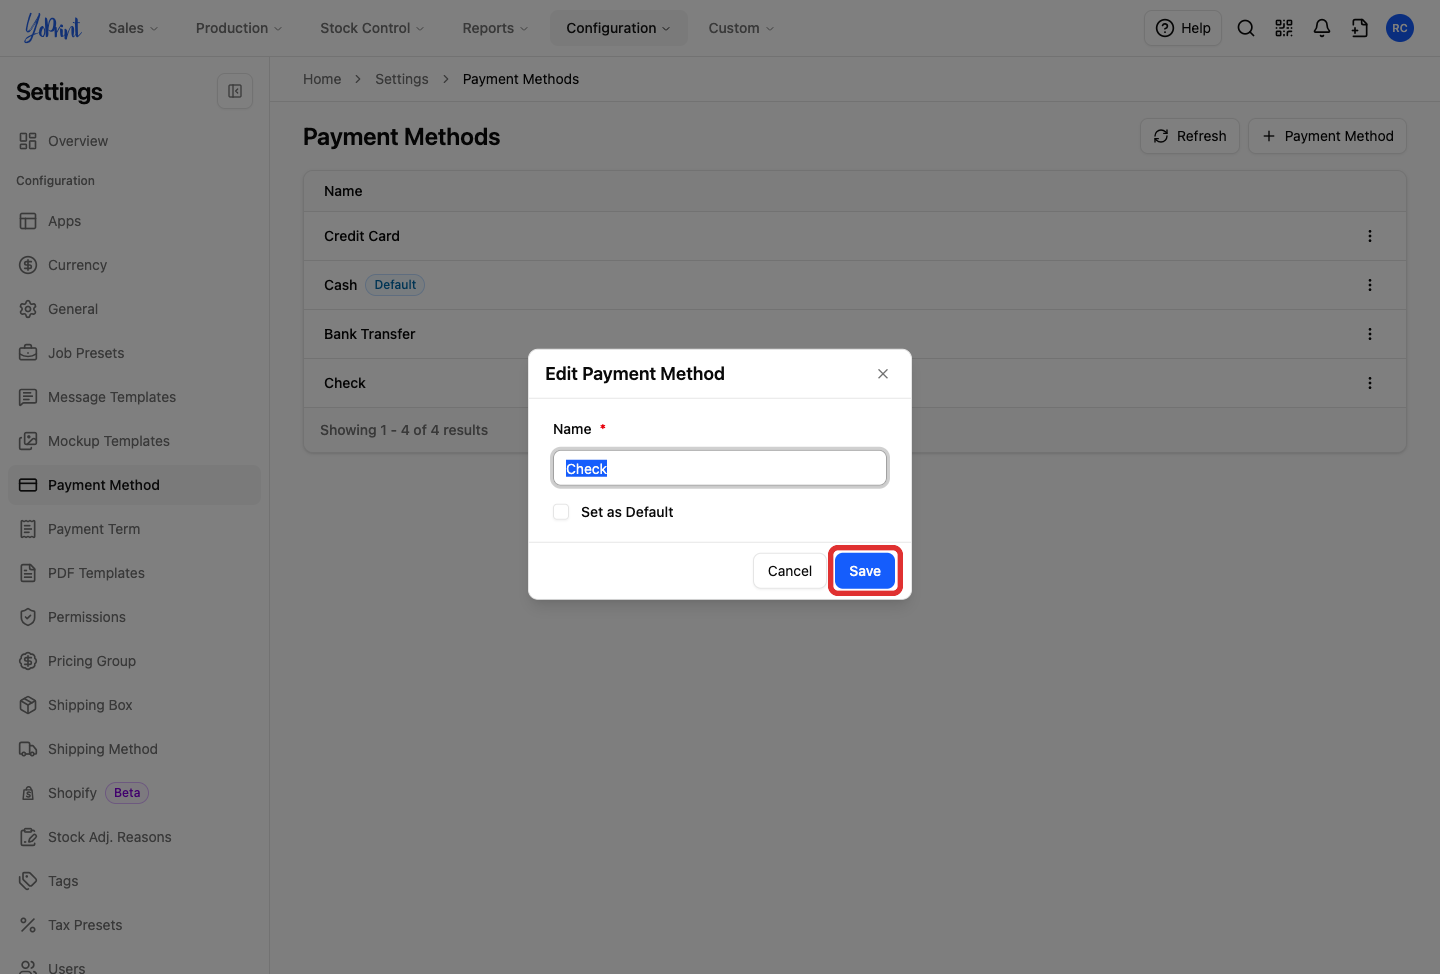Click the search magnifier icon in header
The image size is (1440, 974).
click(x=1246, y=28)
